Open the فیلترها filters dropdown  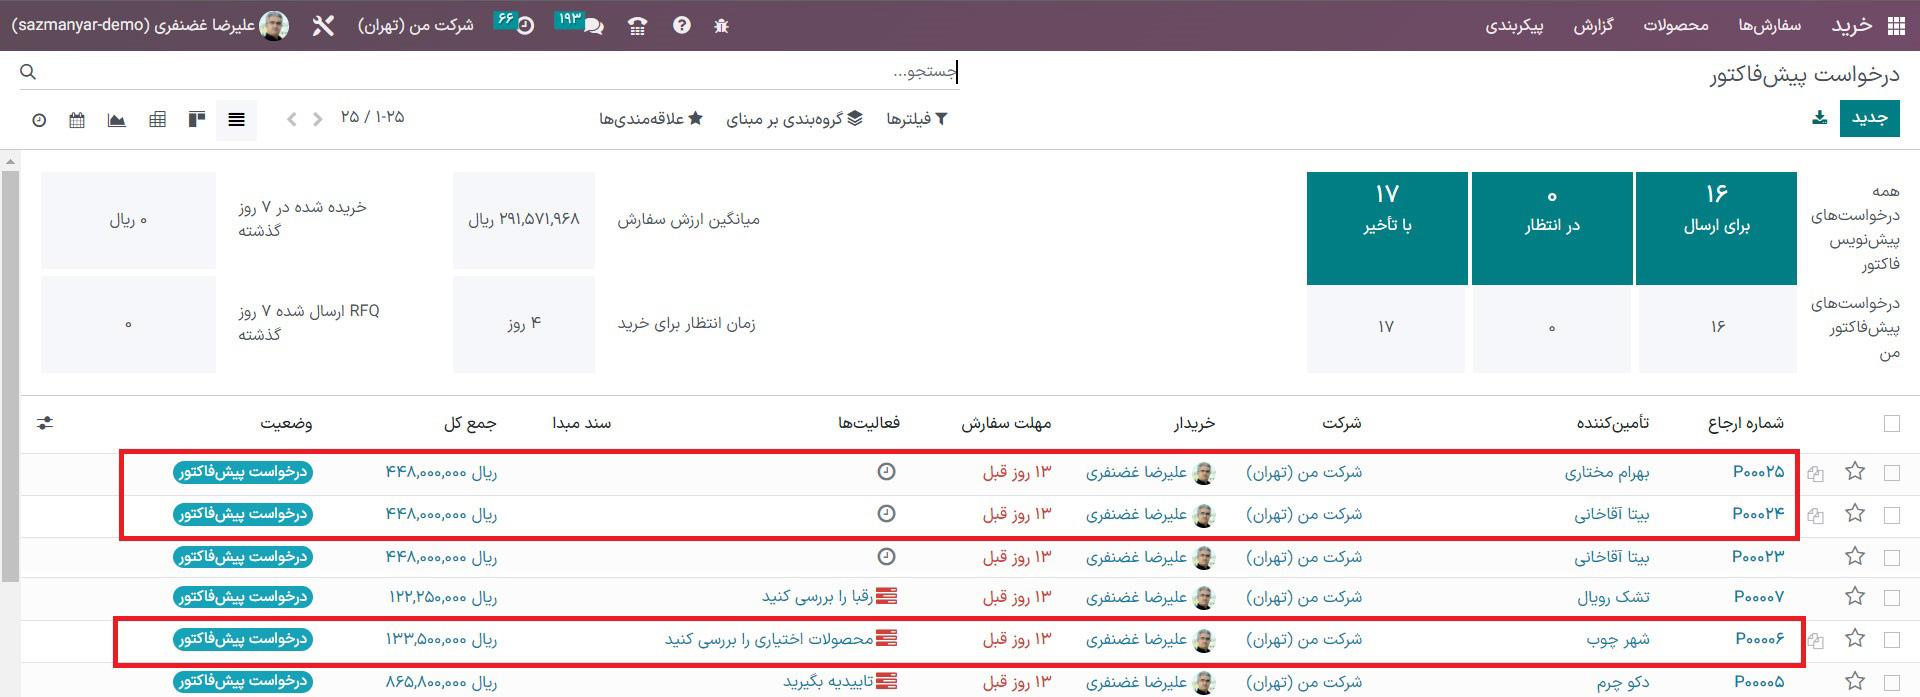click(917, 119)
